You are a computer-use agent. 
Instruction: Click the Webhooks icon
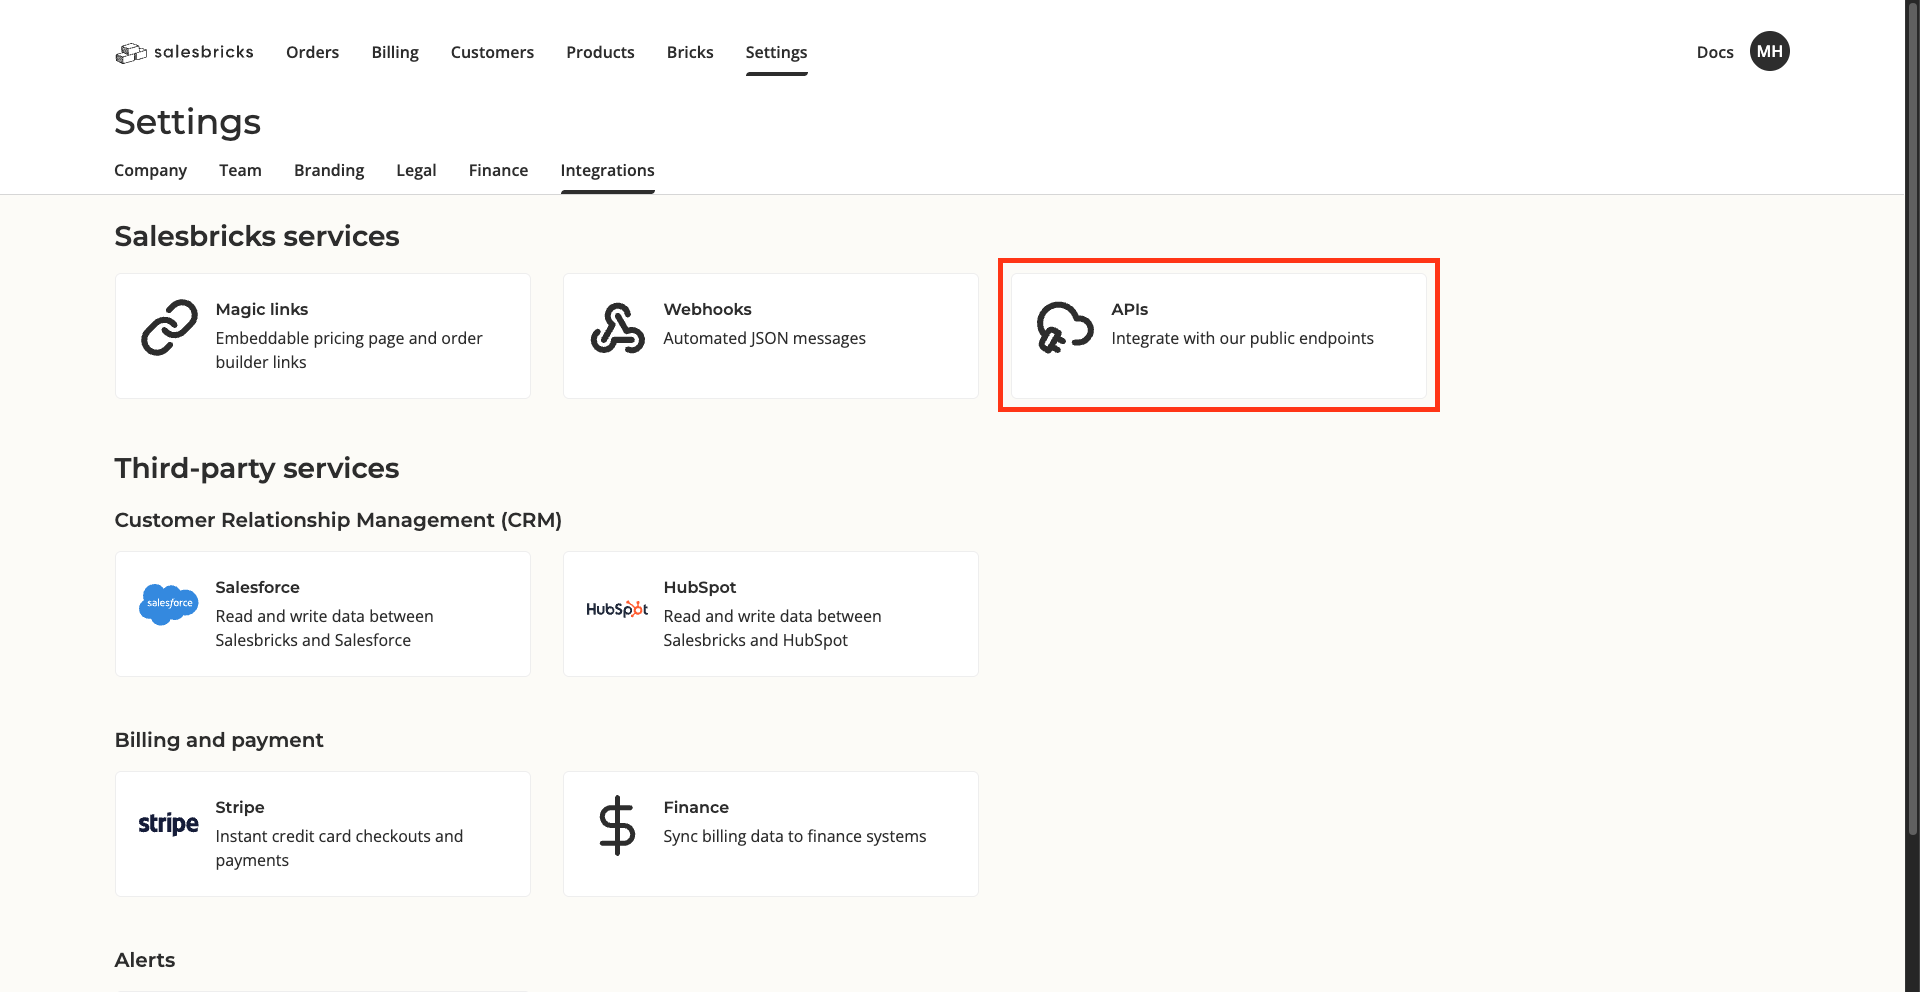[x=617, y=328]
